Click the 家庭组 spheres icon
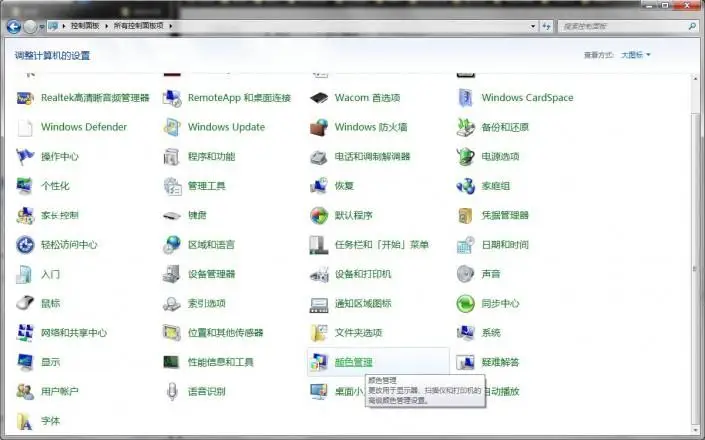The width and height of the screenshot is (705, 440). [465, 186]
